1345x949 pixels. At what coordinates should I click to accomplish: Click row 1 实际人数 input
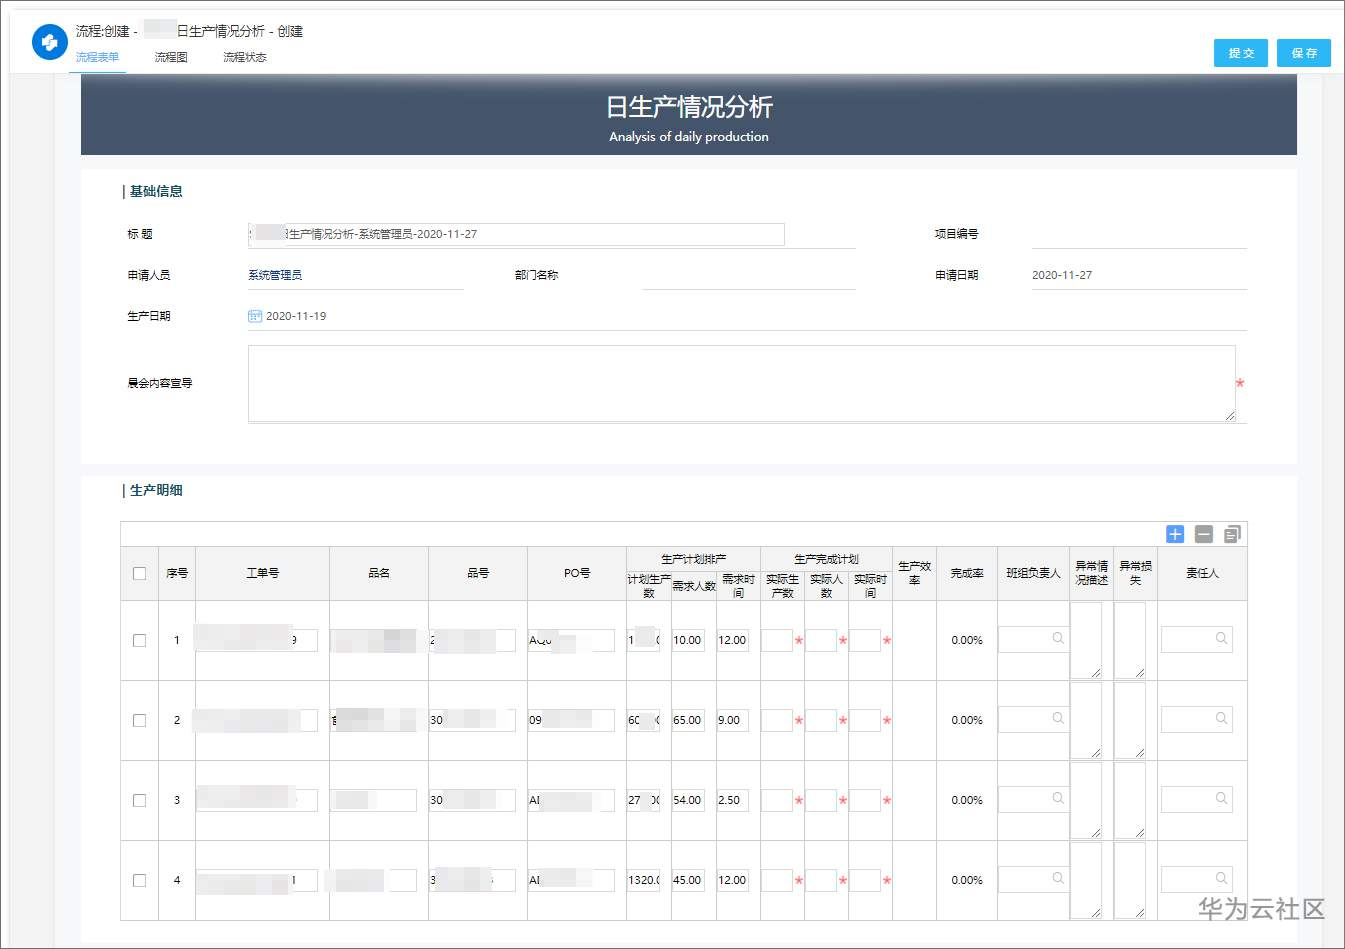pyautogui.click(x=821, y=640)
